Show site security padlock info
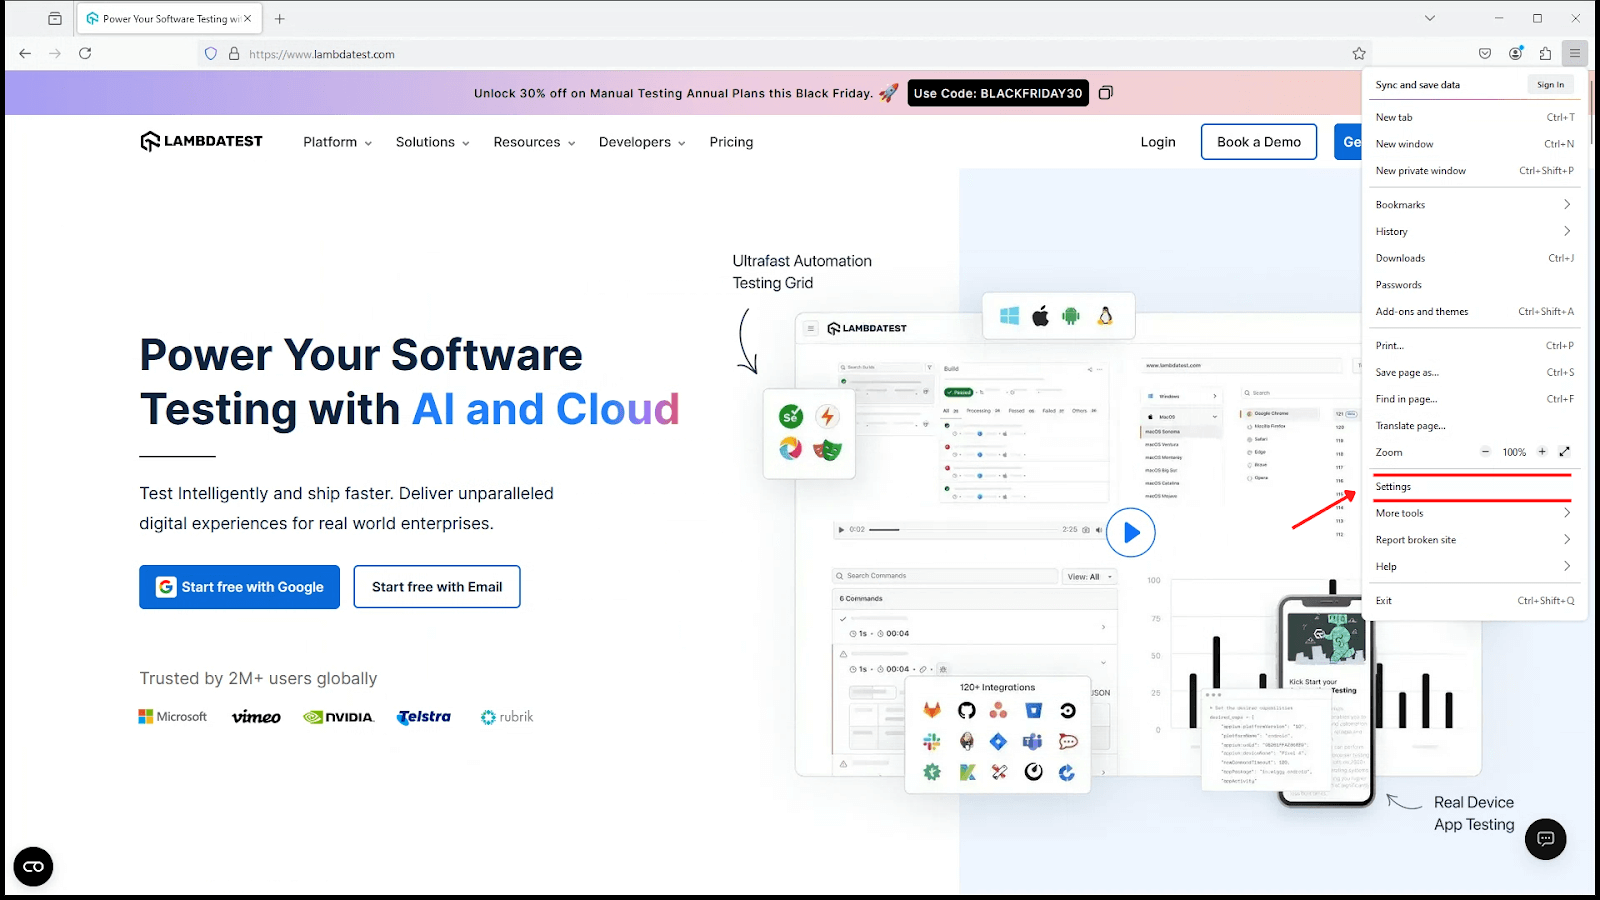Viewport: 1600px width, 900px height. [234, 54]
